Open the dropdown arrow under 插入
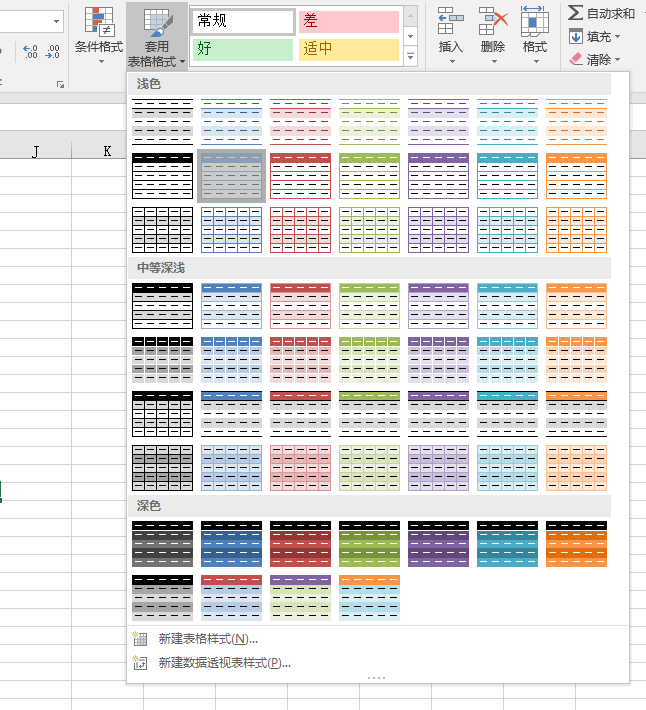The width and height of the screenshot is (646, 710). [451, 62]
